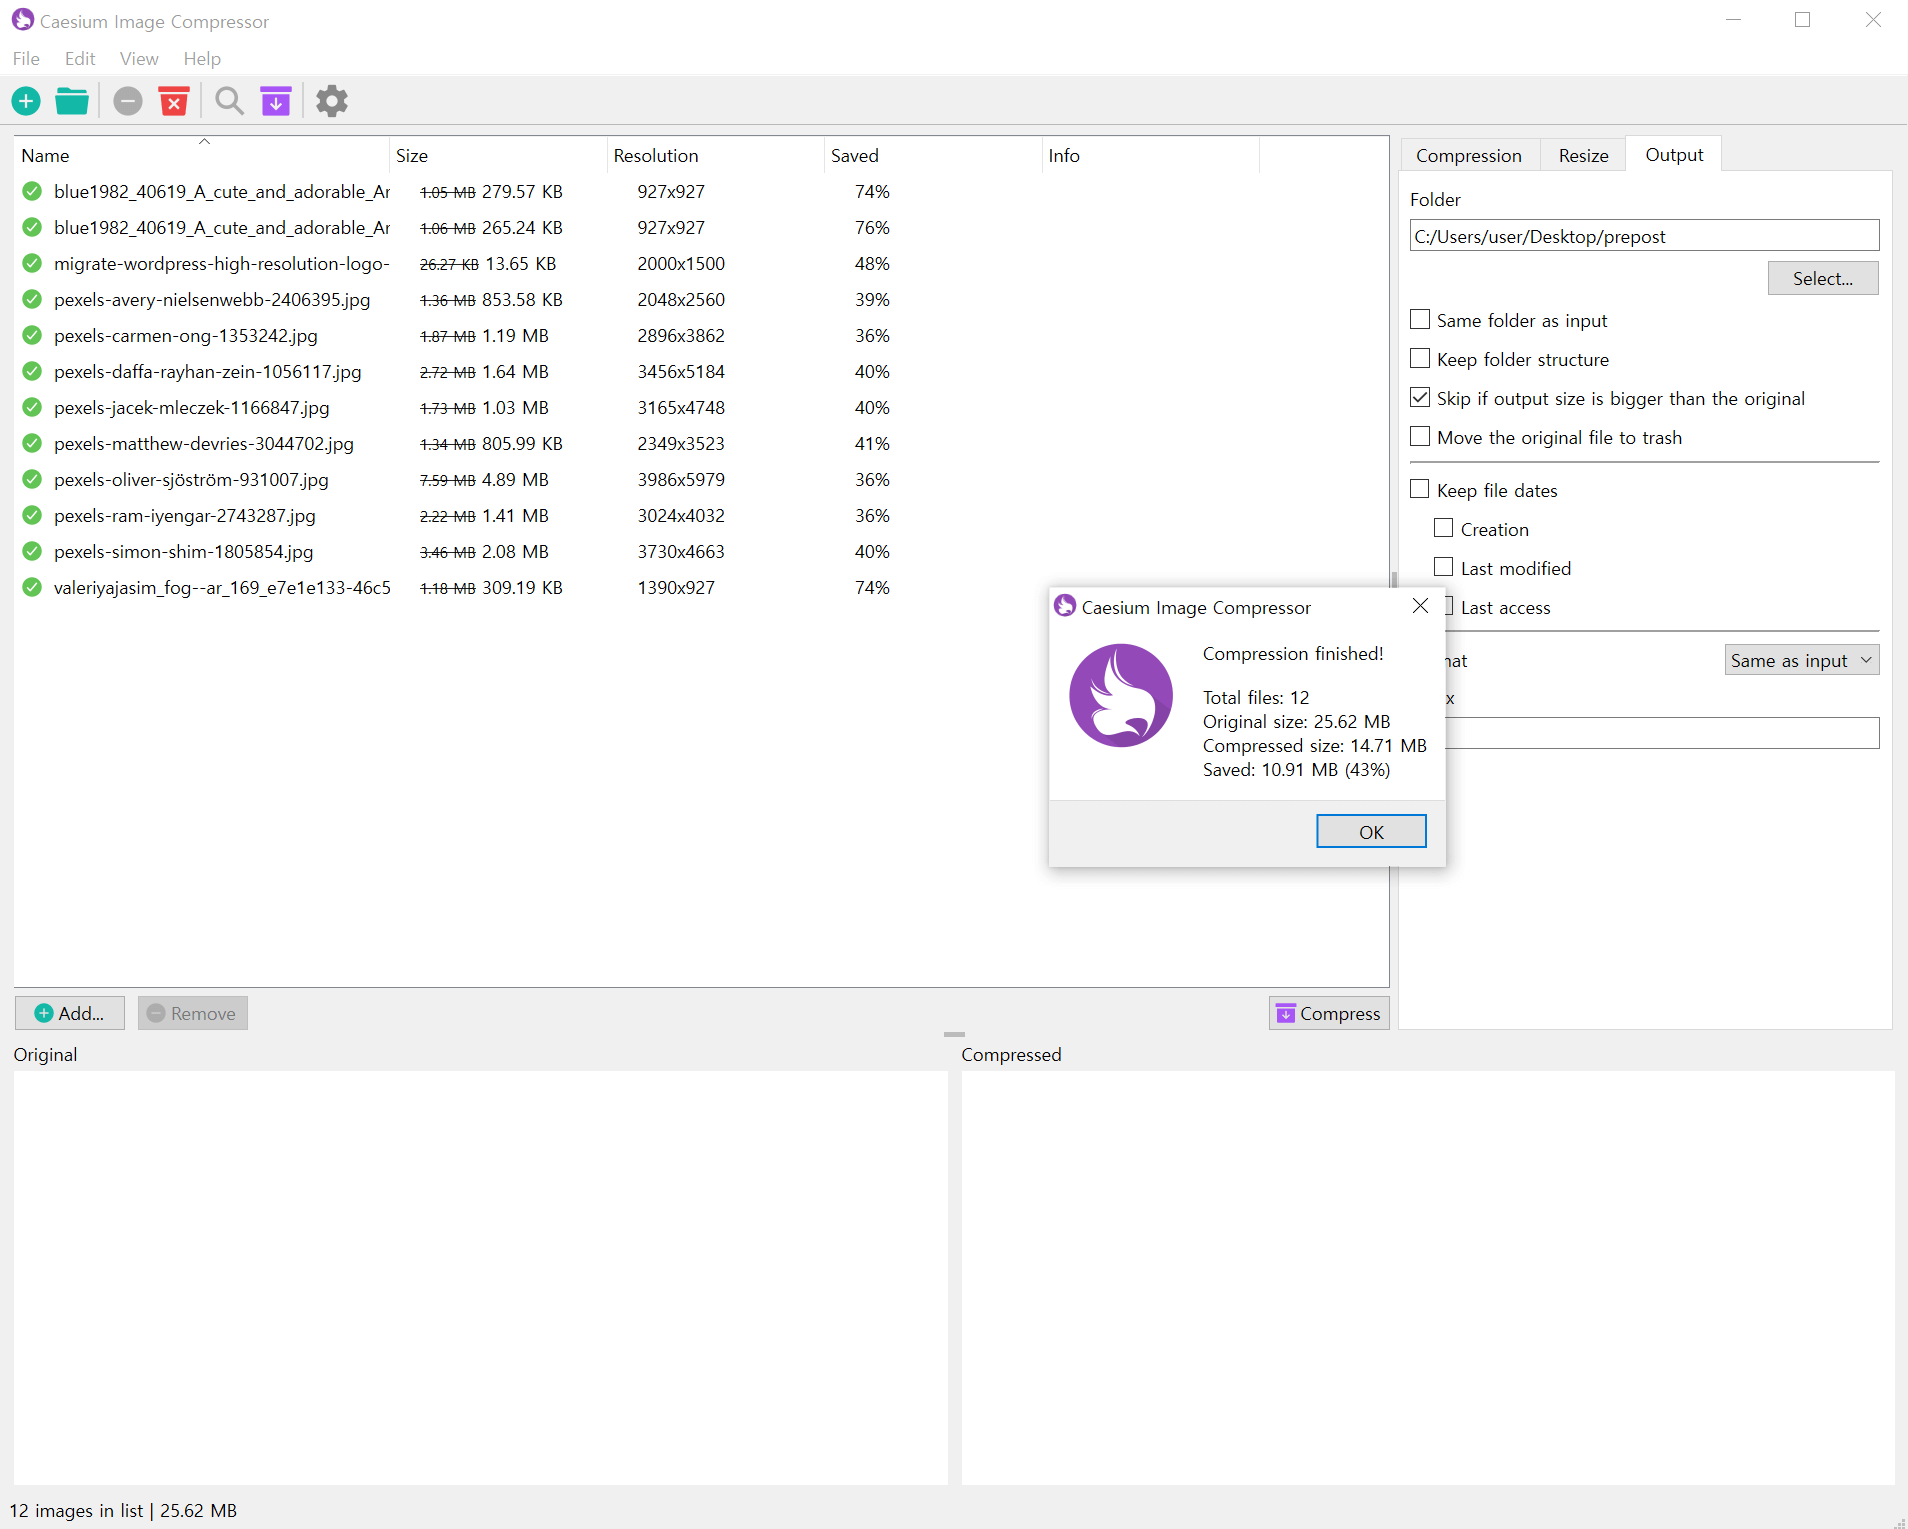Click the Select... folder button

coord(1822,279)
